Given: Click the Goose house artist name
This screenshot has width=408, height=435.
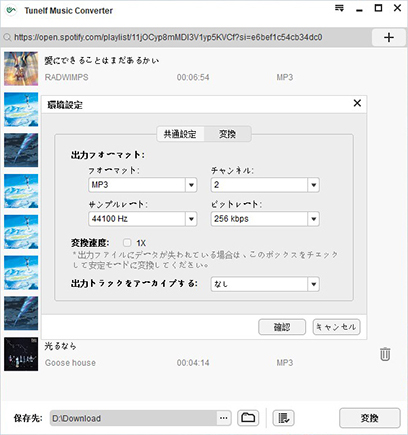Looking at the screenshot, I should [x=70, y=363].
